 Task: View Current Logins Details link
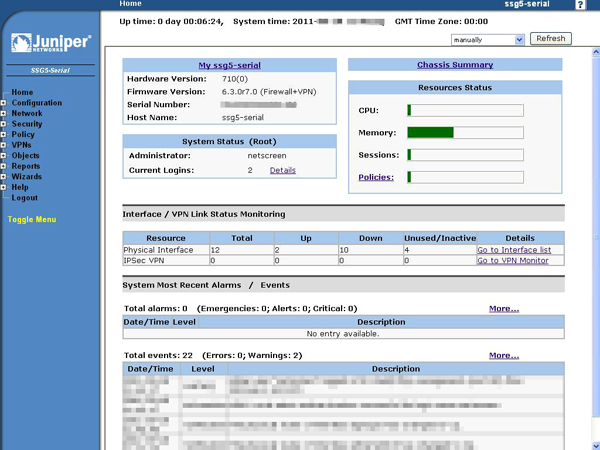coord(283,170)
